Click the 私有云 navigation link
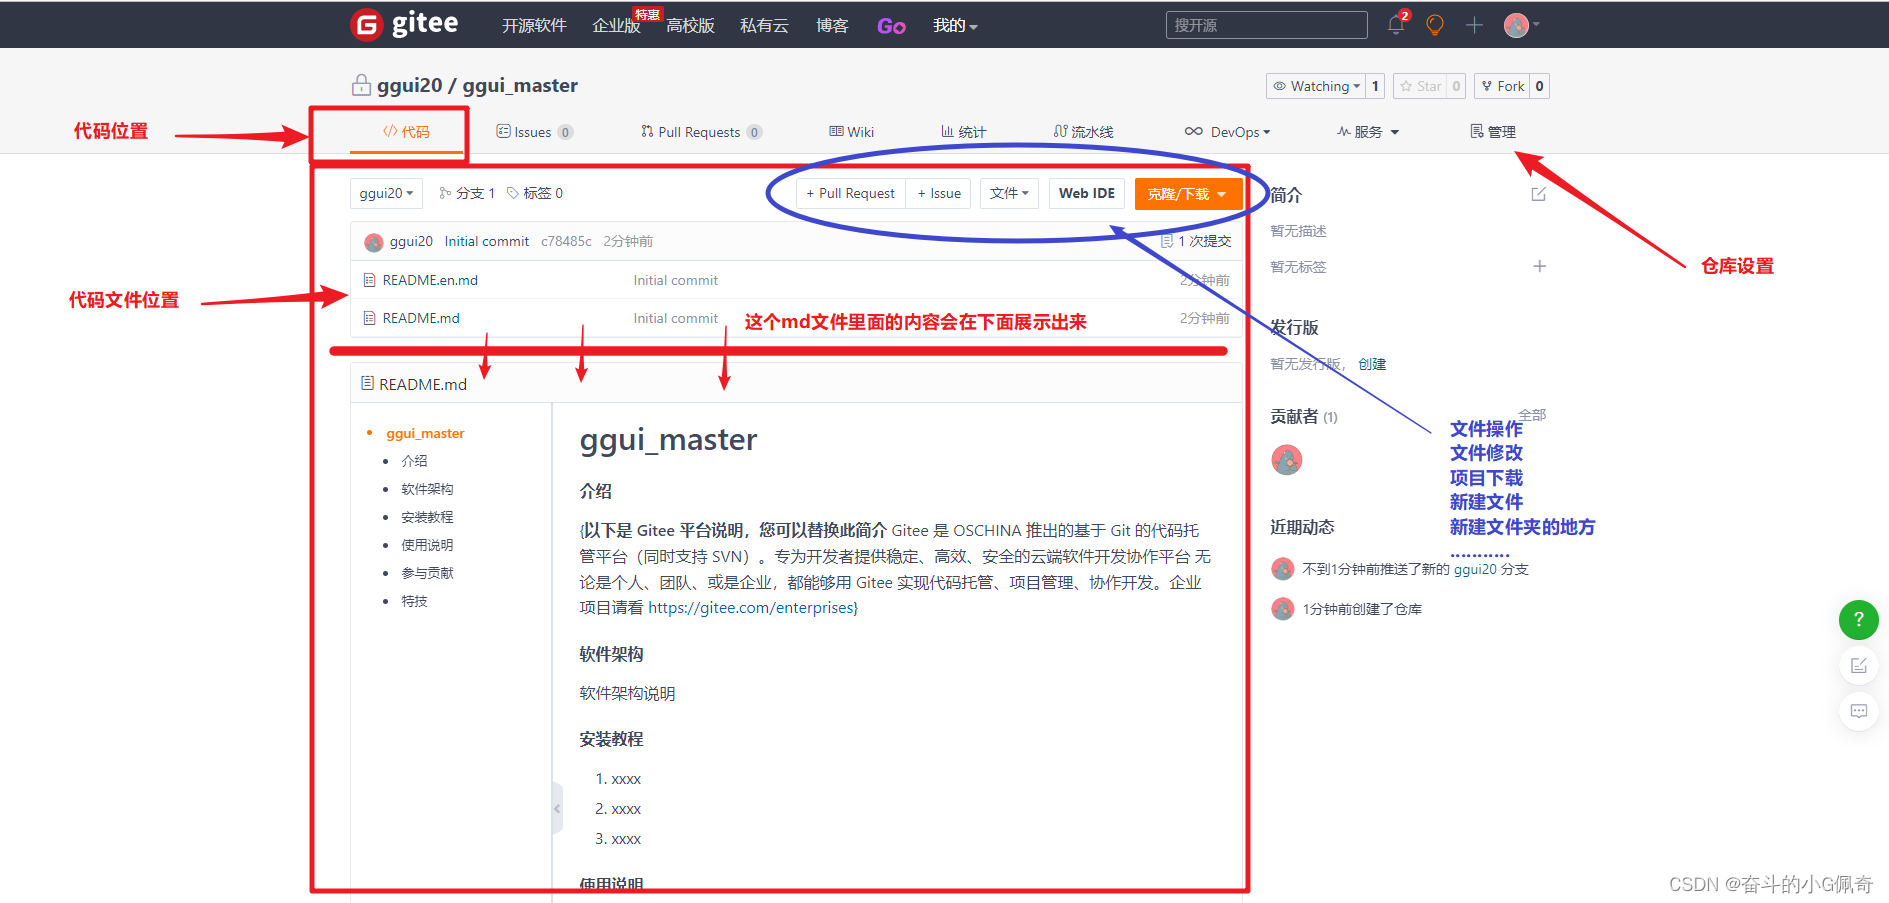Viewport: 1889px width, 903px height. tap(764, 25)
